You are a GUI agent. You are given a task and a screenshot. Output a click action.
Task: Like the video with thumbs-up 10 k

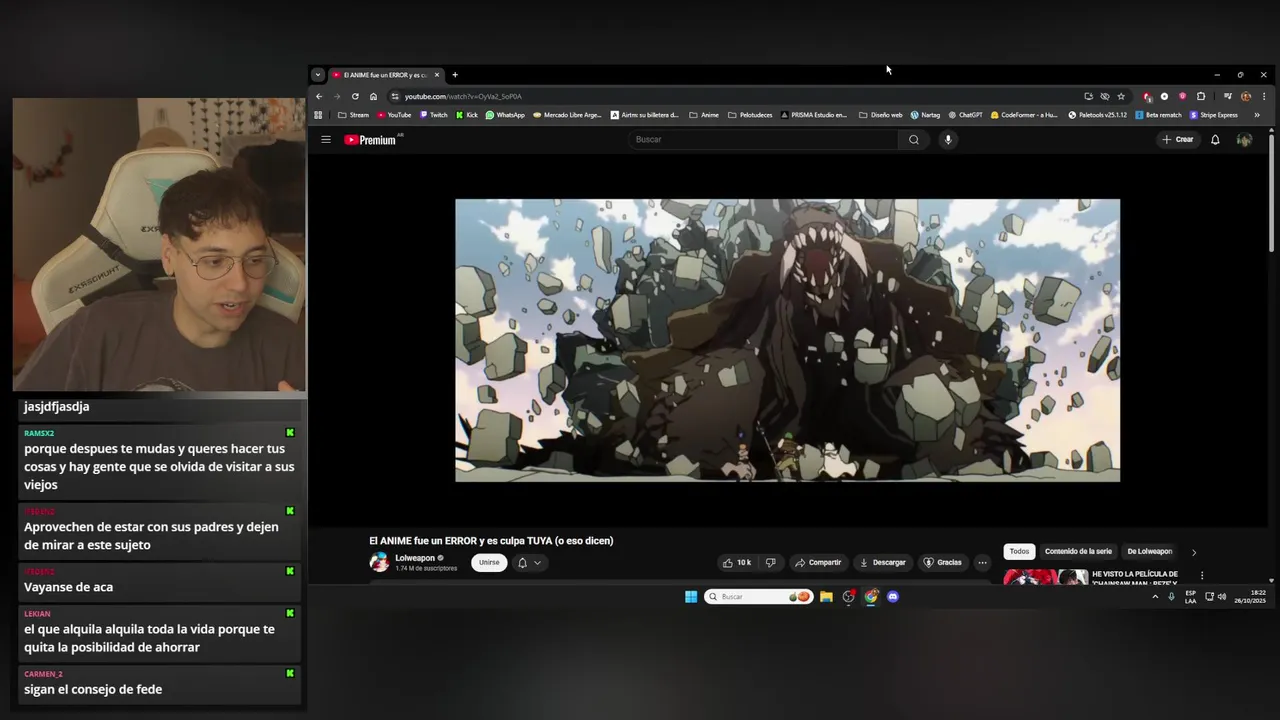(737, 563)
